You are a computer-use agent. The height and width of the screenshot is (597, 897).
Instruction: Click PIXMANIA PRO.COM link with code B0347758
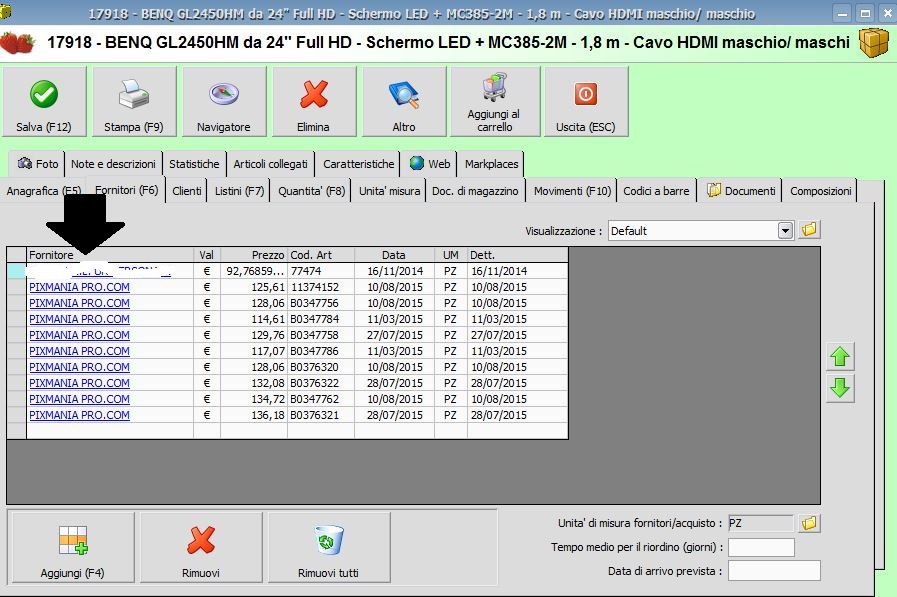coord(80,335)
